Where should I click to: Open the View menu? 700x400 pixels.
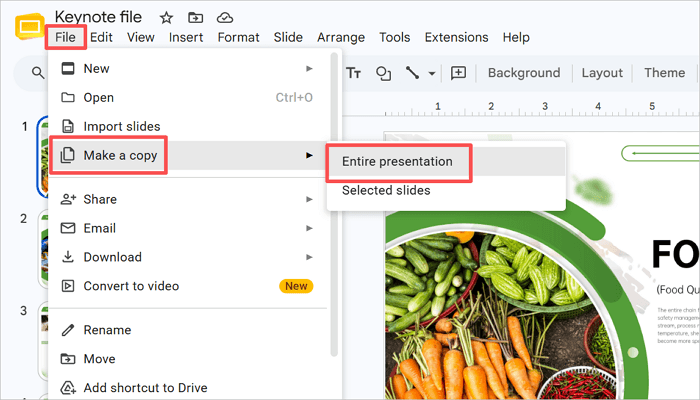click(x=141, y=38)
